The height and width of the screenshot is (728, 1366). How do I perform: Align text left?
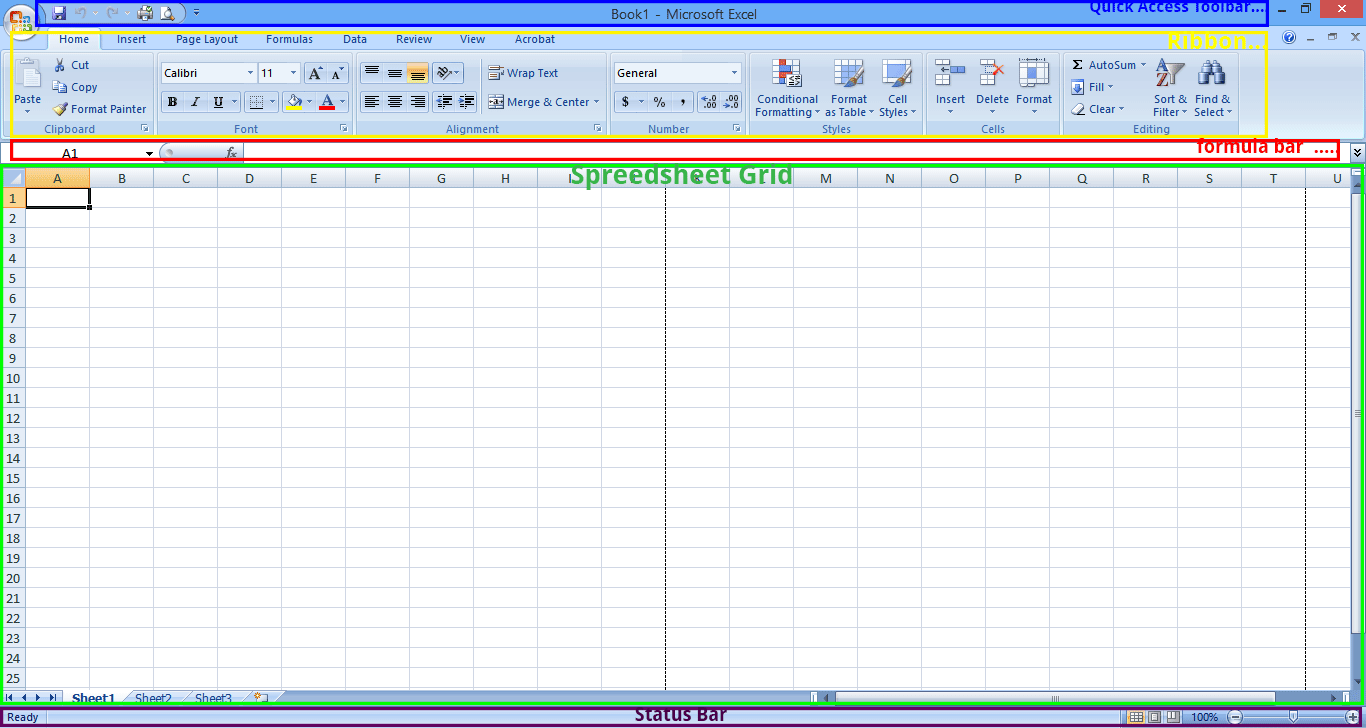[371, 102]
